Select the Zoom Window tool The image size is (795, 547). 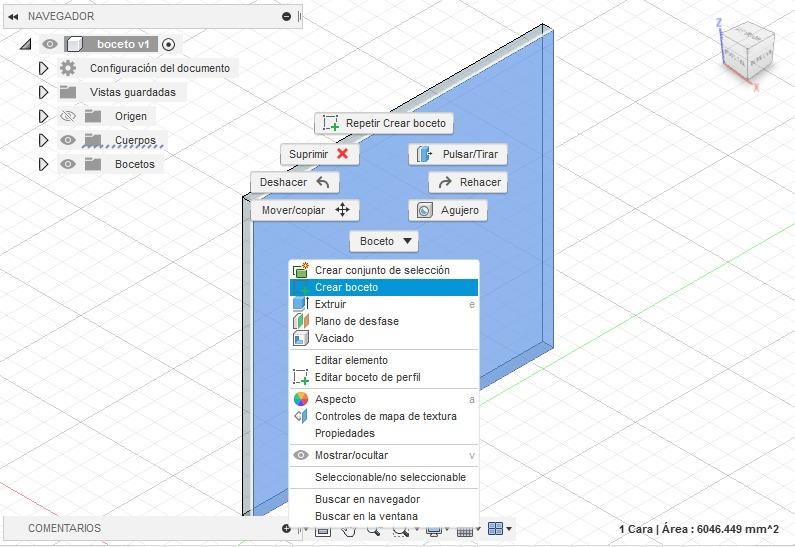point(401,531)
